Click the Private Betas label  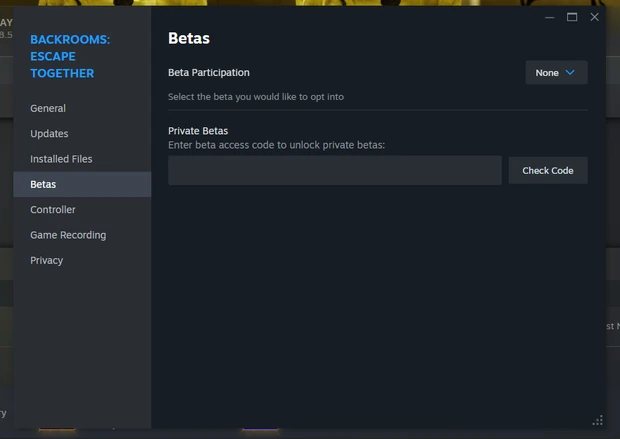pyautogui.click(x=198, y=131)
